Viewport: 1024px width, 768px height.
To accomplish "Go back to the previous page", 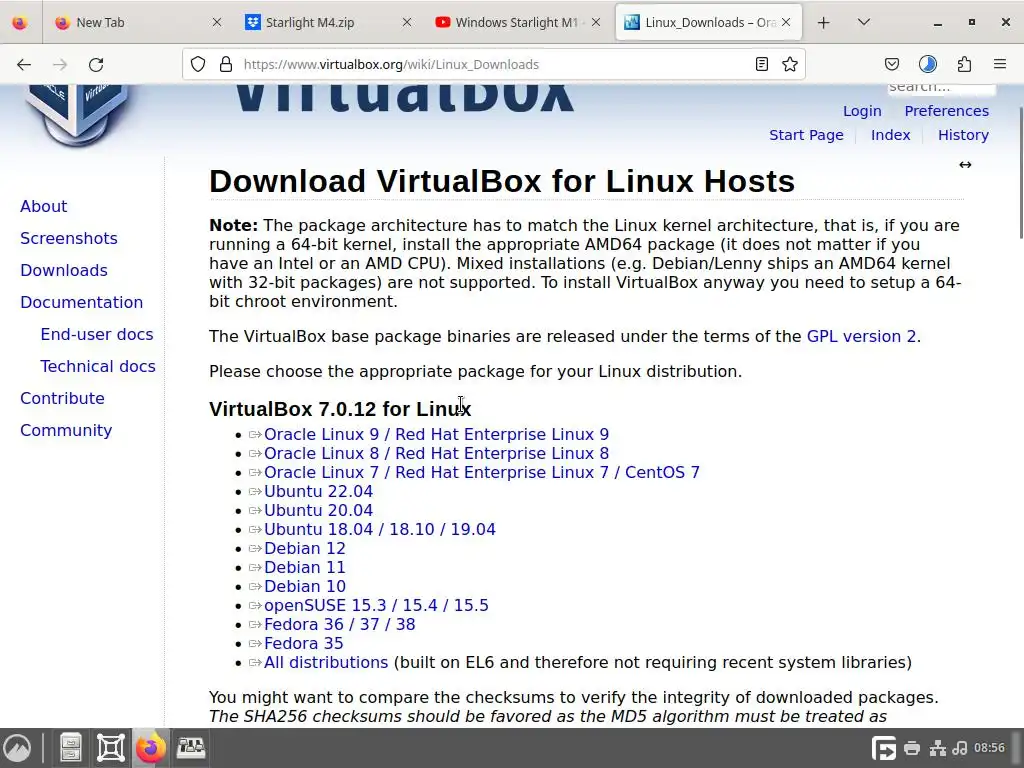I will (x=24, y=64).
